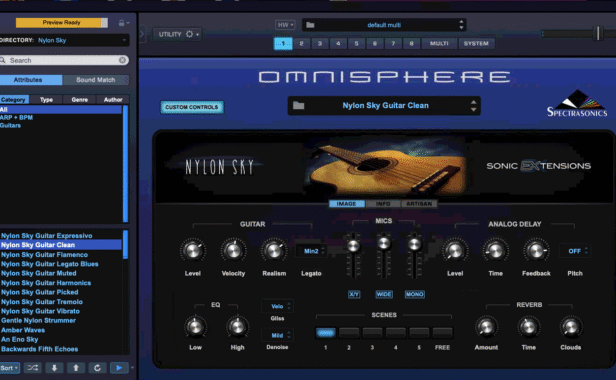Click the Author column header

point(113,99)
